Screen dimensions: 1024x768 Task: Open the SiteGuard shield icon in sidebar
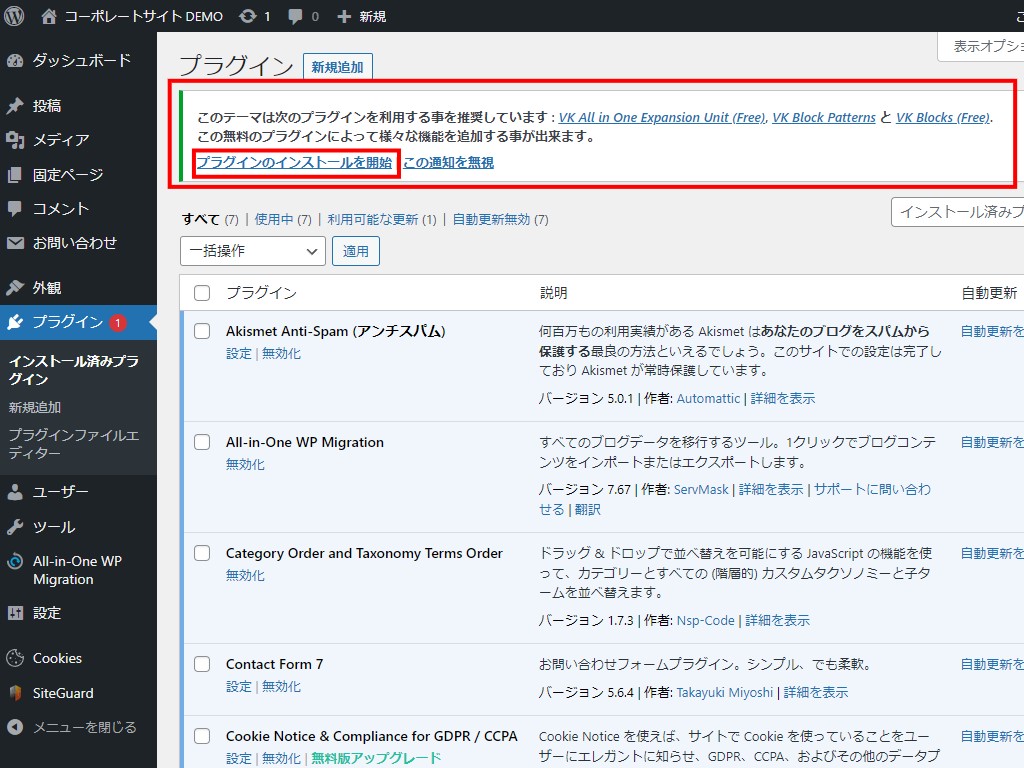15,693
